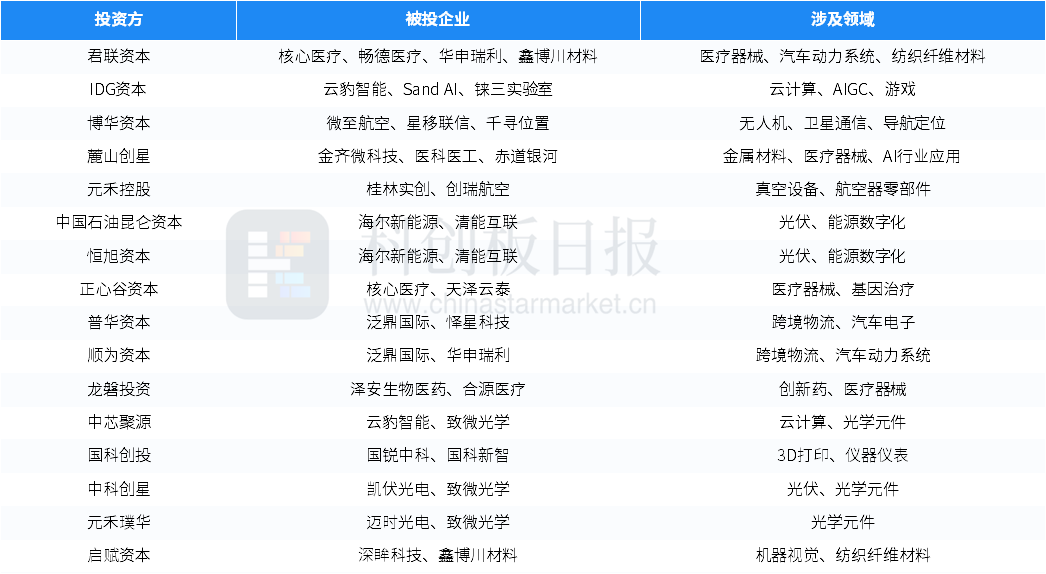Viewport: 1046px width, 574px height.
Task: Click the field cell 跨境物流、汽车动力系统
Action: click(x=843, y=356)
